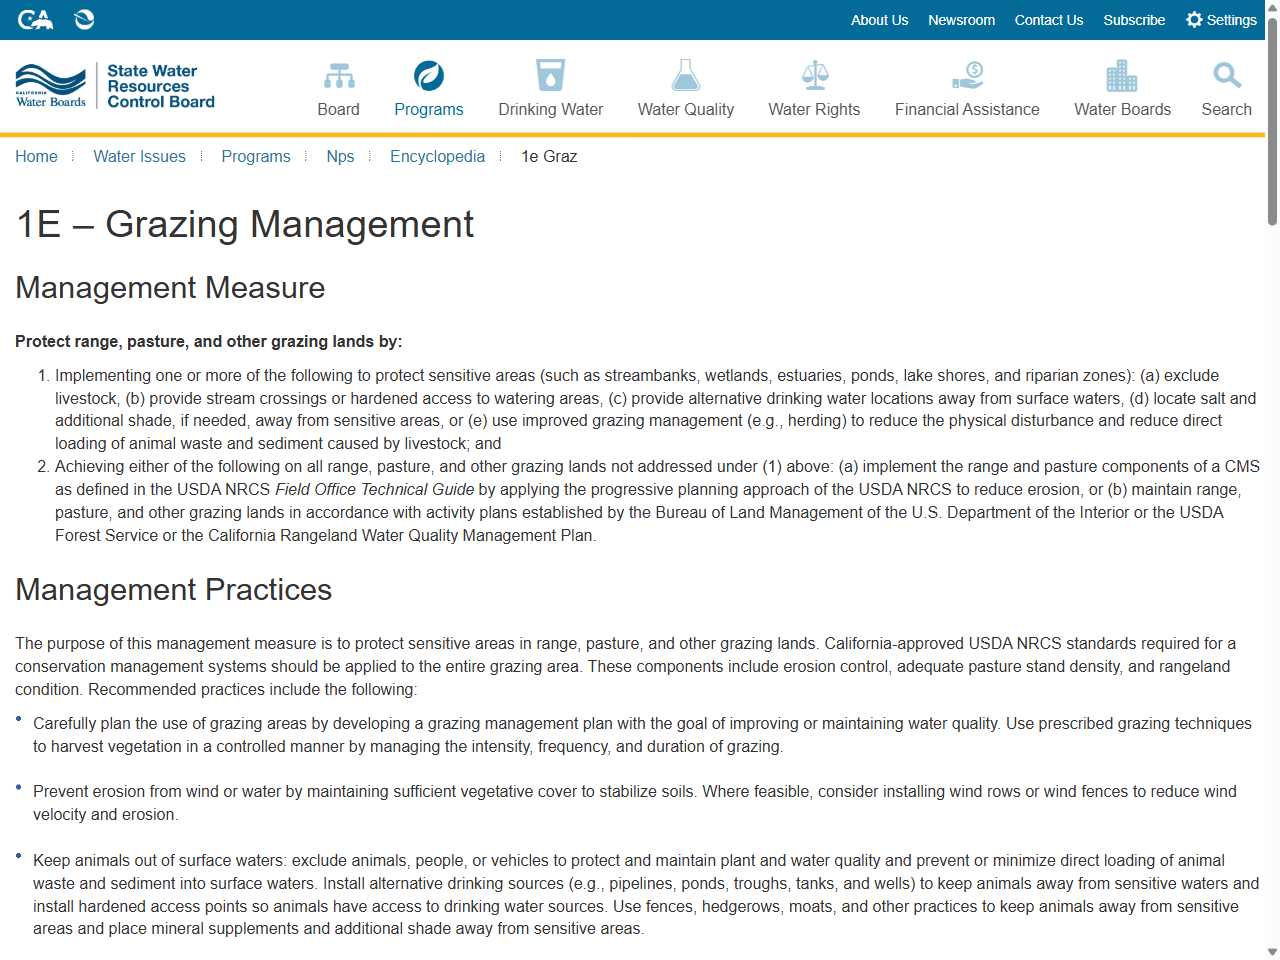Click the CA.gov logo
The image size is (1280, 960).
36,19
